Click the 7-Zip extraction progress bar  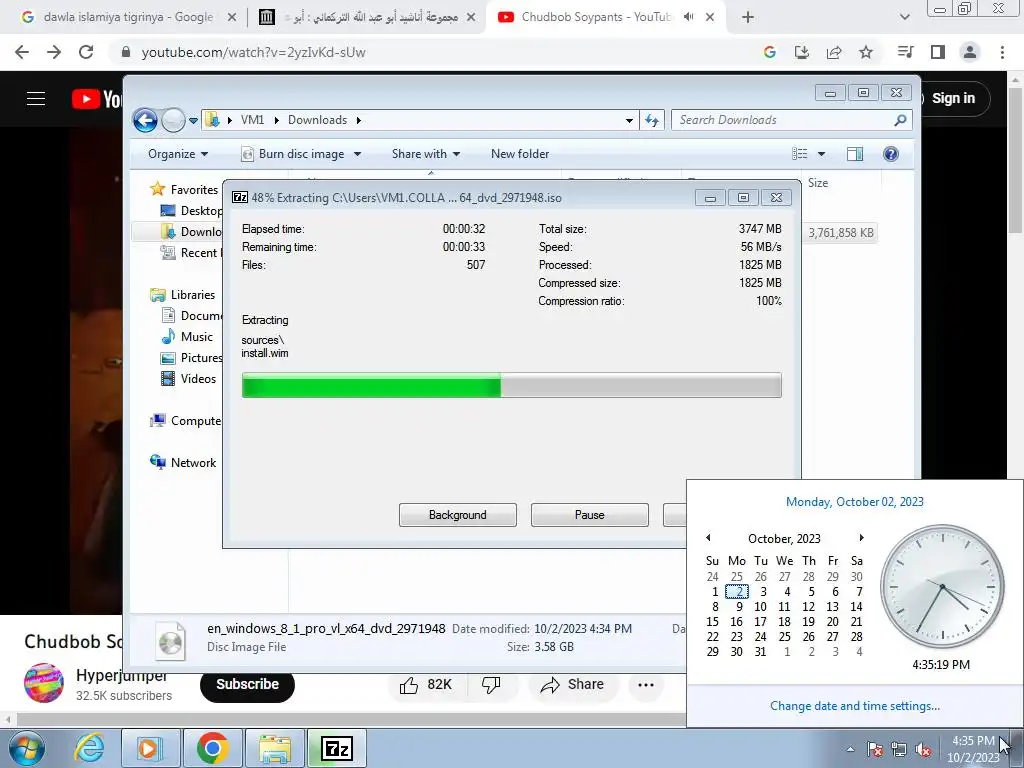(x=511, y=385)
